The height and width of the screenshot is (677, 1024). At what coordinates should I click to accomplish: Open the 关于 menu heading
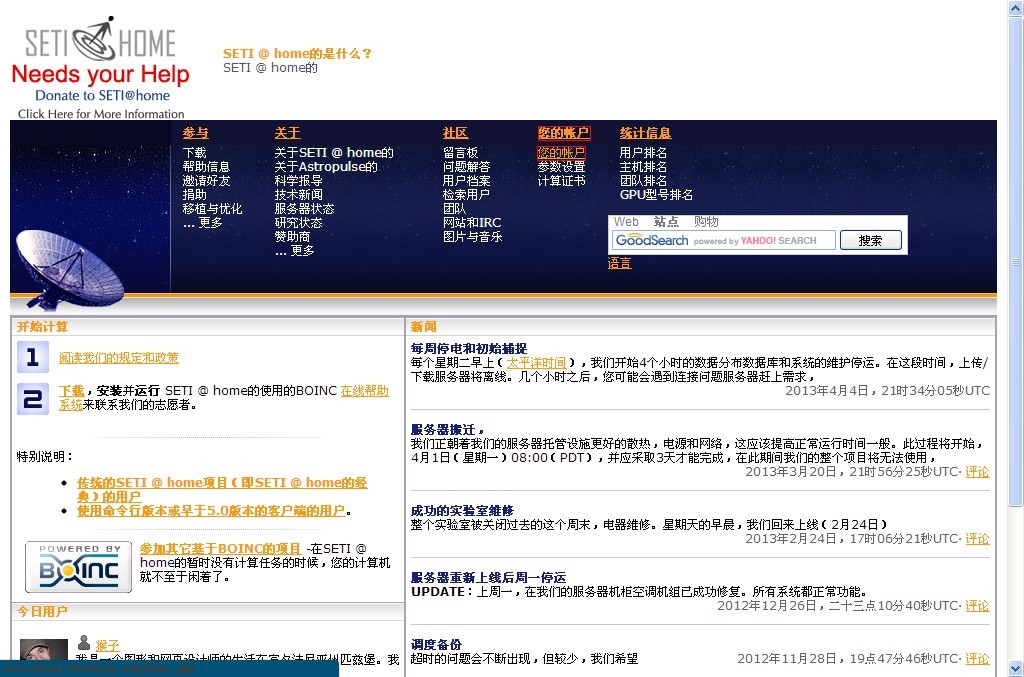tap(287, 133)
